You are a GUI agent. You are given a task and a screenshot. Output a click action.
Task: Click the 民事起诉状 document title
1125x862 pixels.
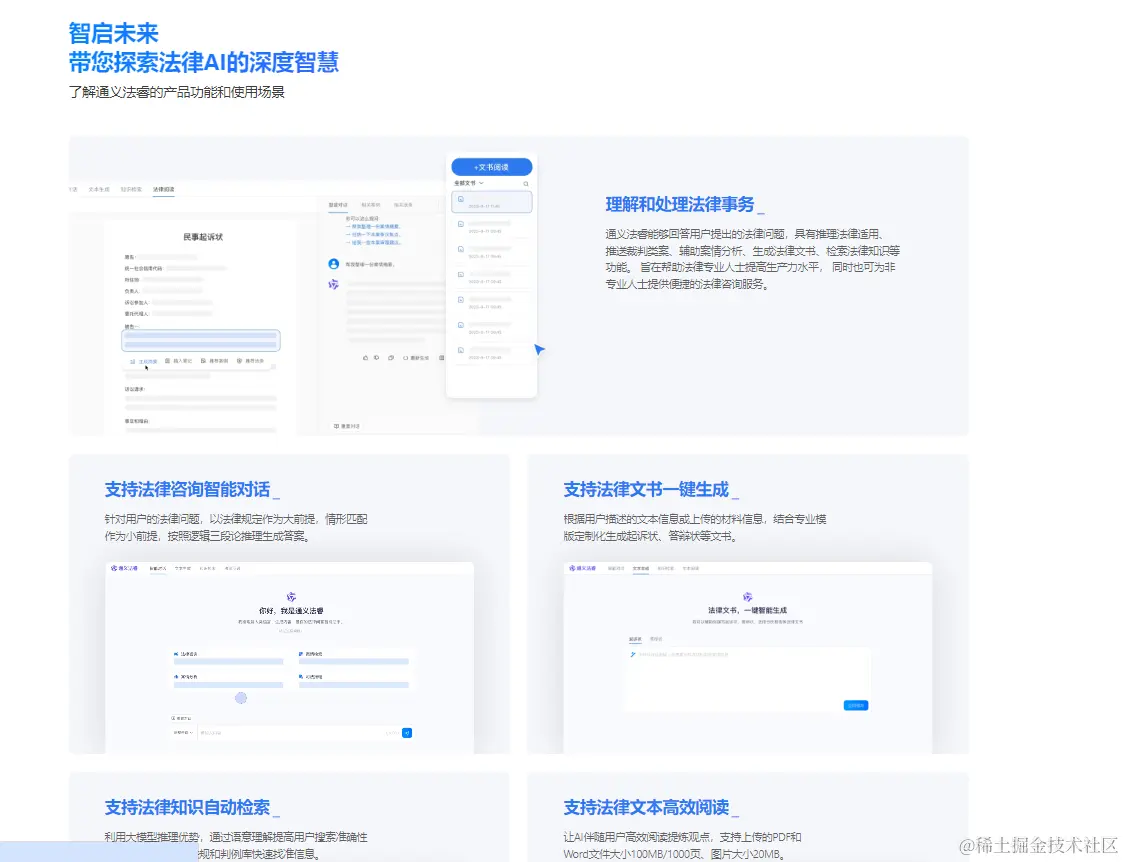point(203,237)
